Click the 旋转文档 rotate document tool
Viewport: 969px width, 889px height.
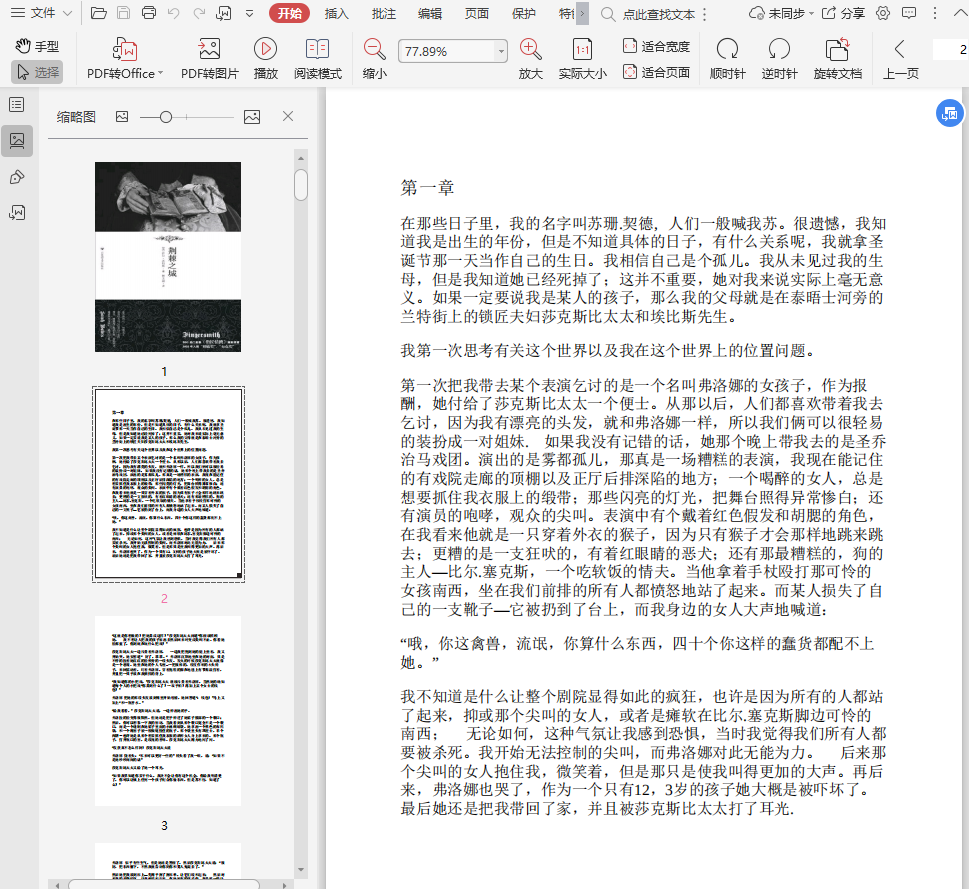click(x=837, y=59)
